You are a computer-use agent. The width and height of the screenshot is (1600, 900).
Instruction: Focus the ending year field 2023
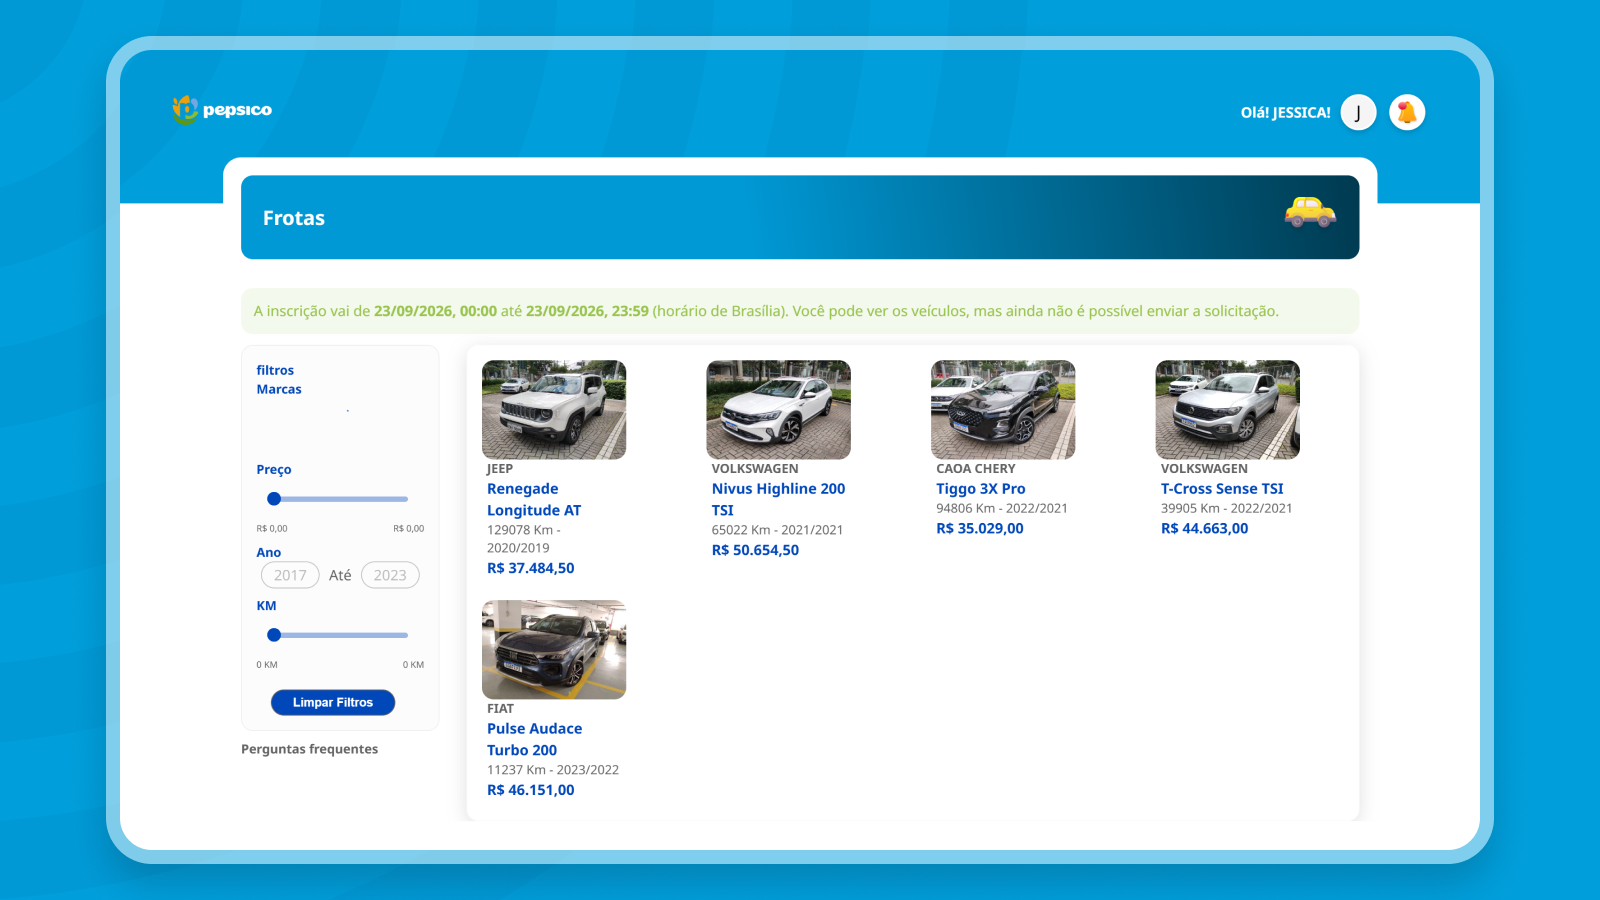point(390,575)
